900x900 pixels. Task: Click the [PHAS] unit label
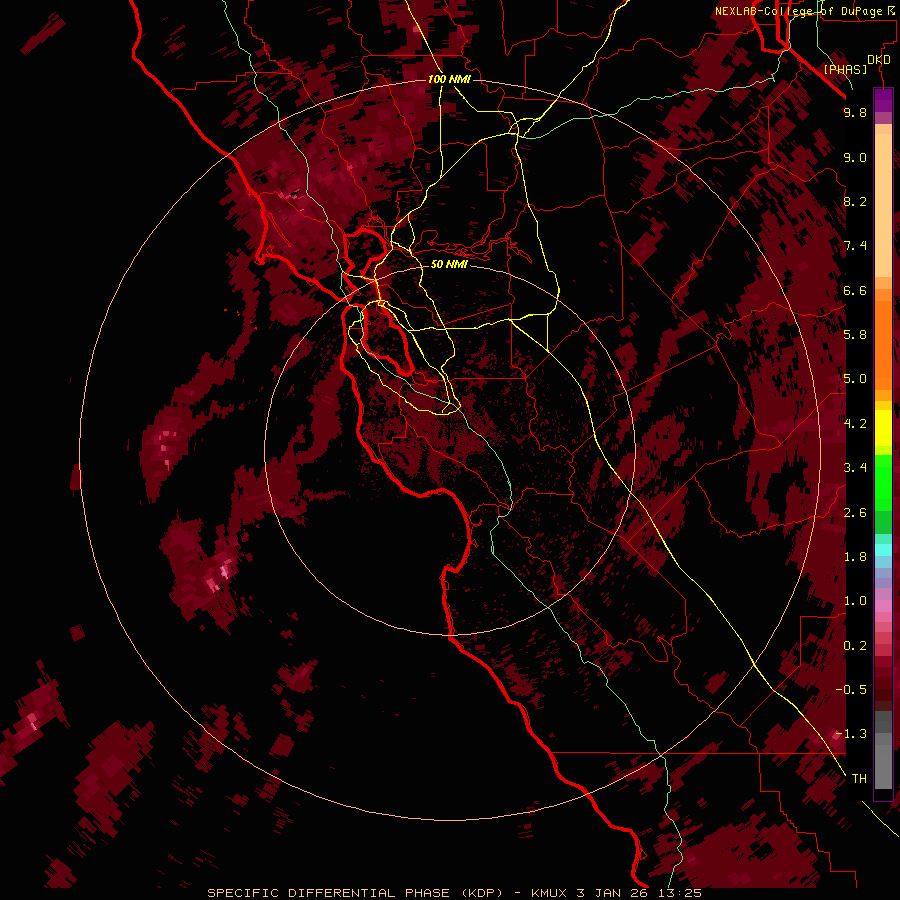tap(845, 70)
